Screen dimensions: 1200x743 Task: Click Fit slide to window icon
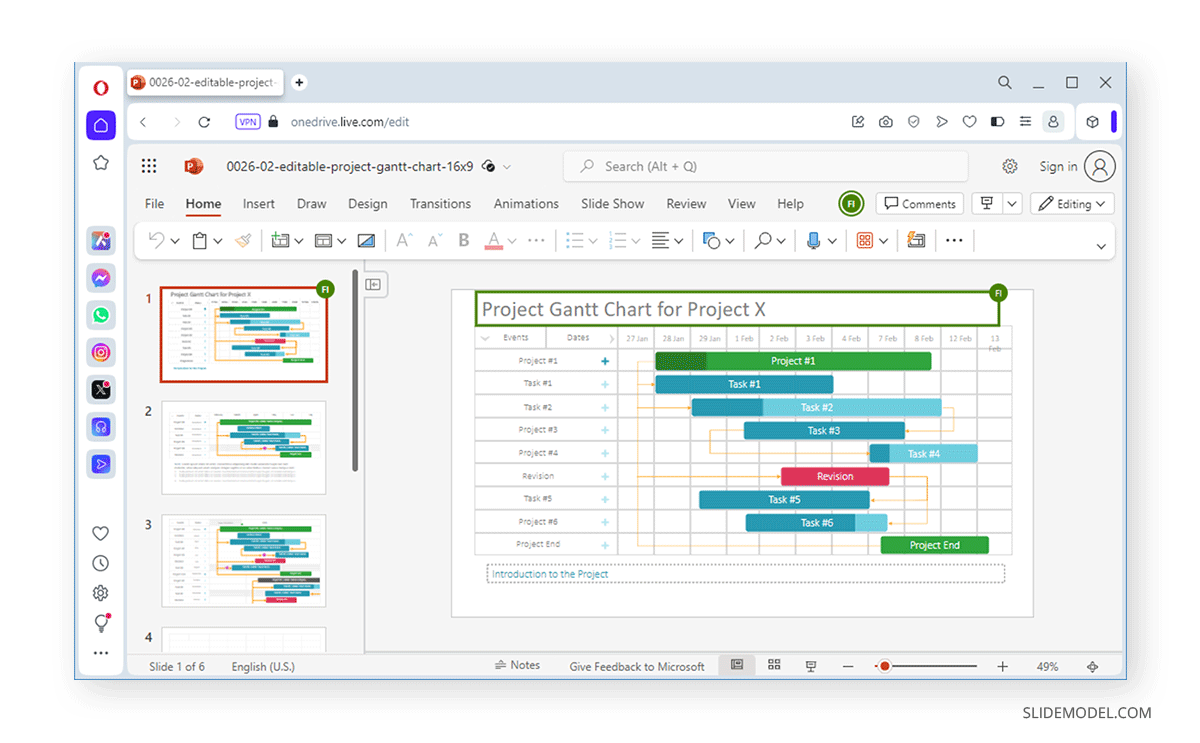point(1093,666)
